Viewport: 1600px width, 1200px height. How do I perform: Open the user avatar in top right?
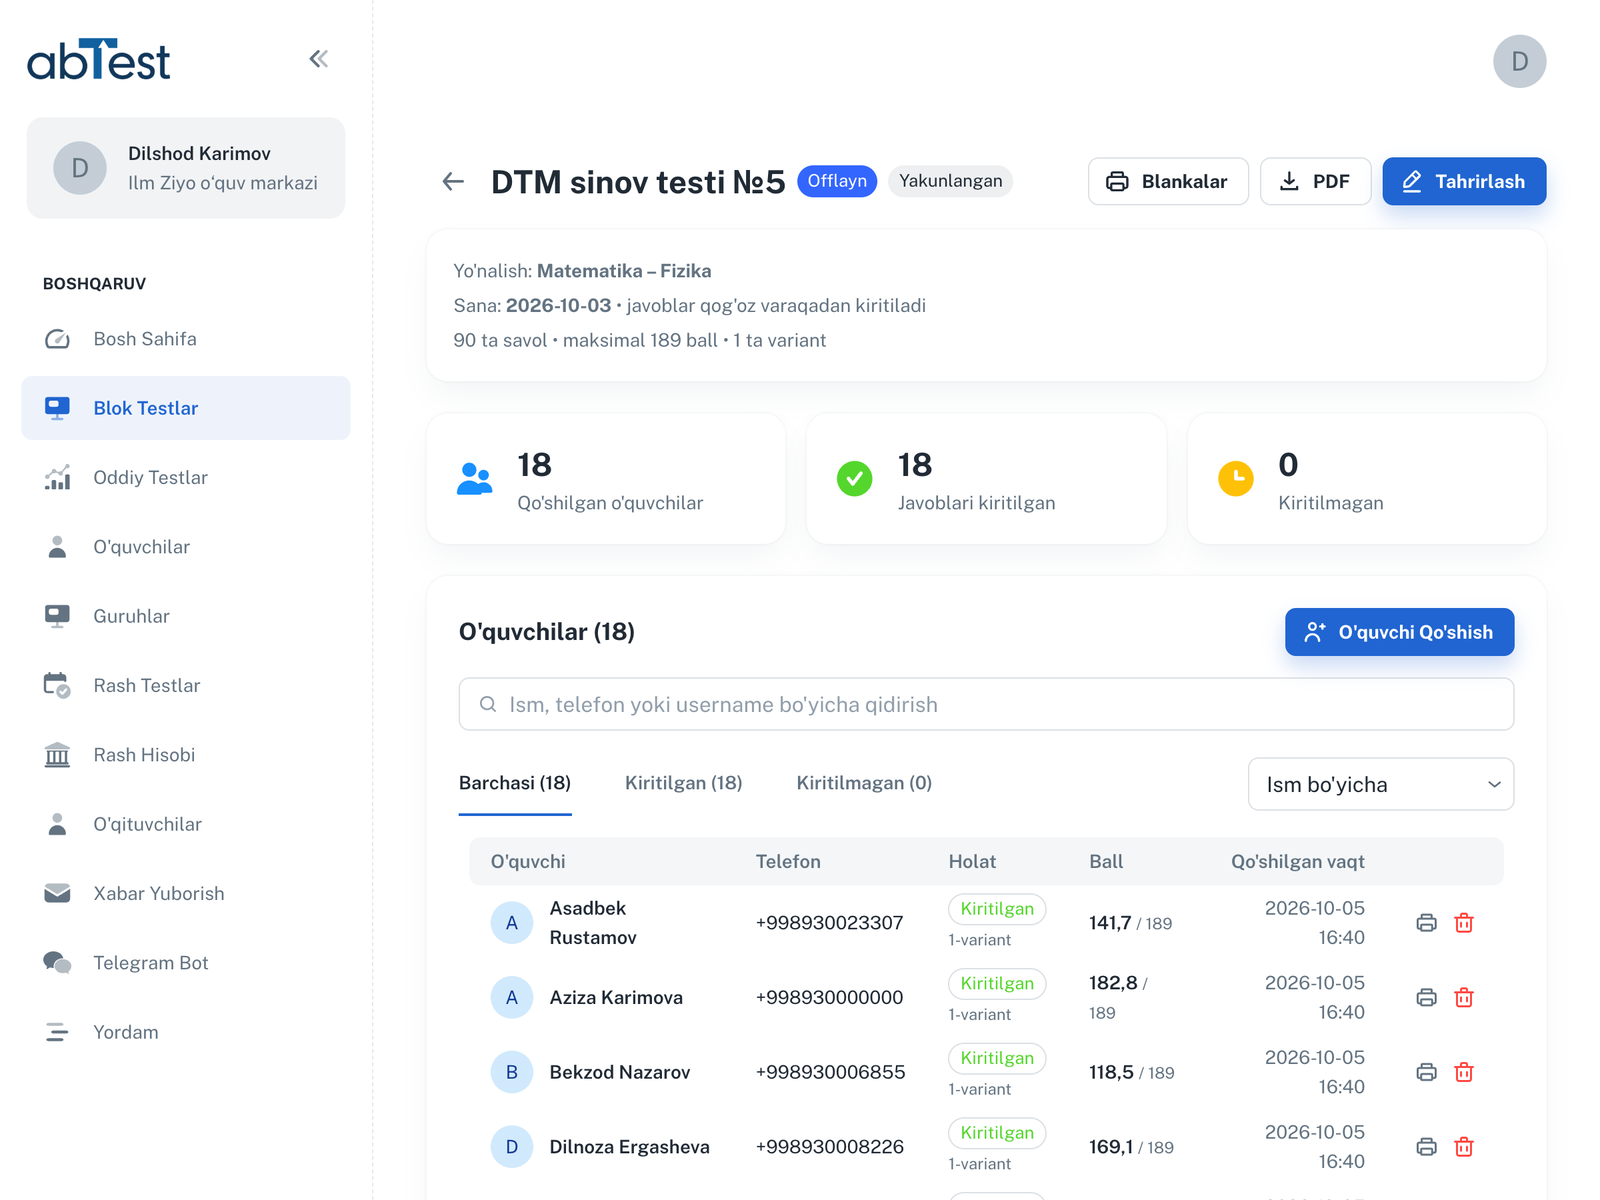[1519, 61]
